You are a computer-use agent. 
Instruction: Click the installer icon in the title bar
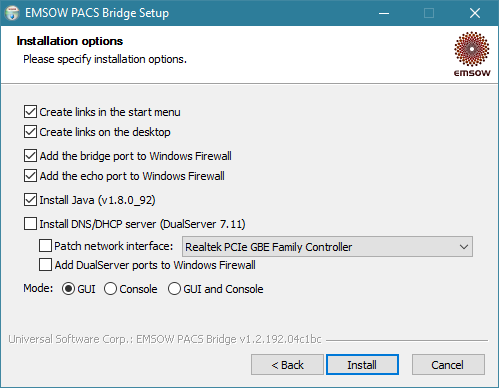12,13
